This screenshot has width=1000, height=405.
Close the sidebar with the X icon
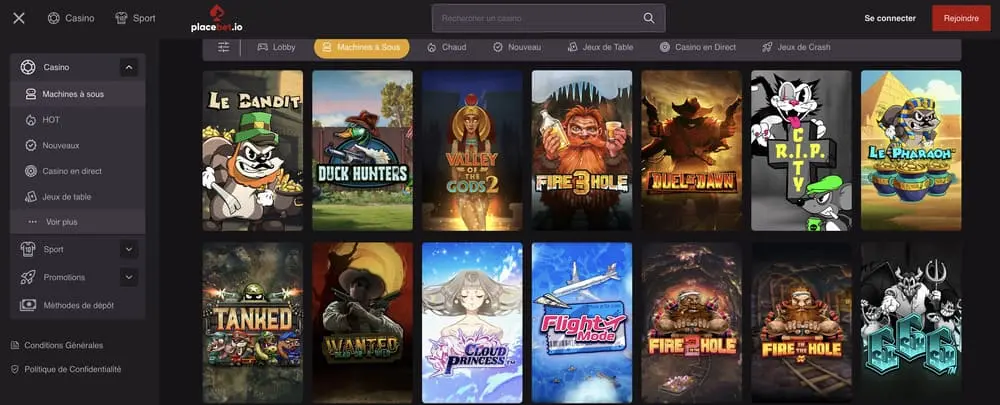coord(19,18)
